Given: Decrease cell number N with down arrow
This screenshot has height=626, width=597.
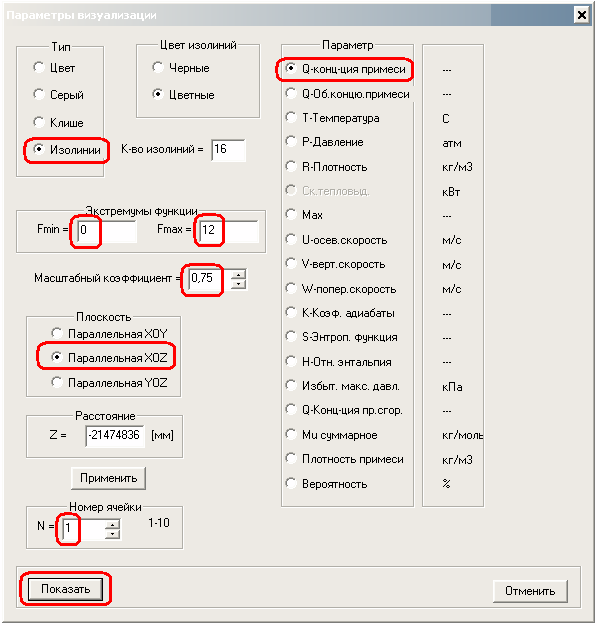Looking at the screenshot, I should [x=113, y=534].
